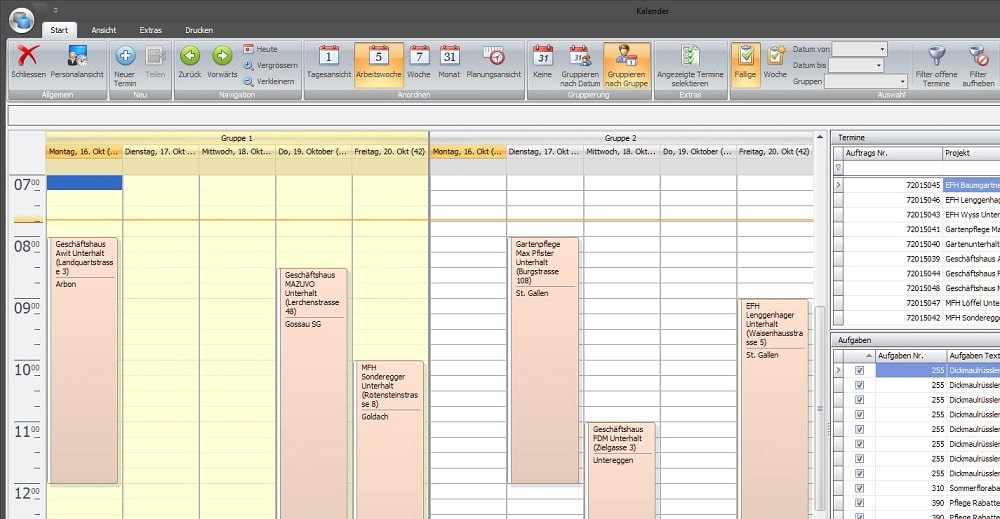Select order row 72015046

click(x=916, y=200)
